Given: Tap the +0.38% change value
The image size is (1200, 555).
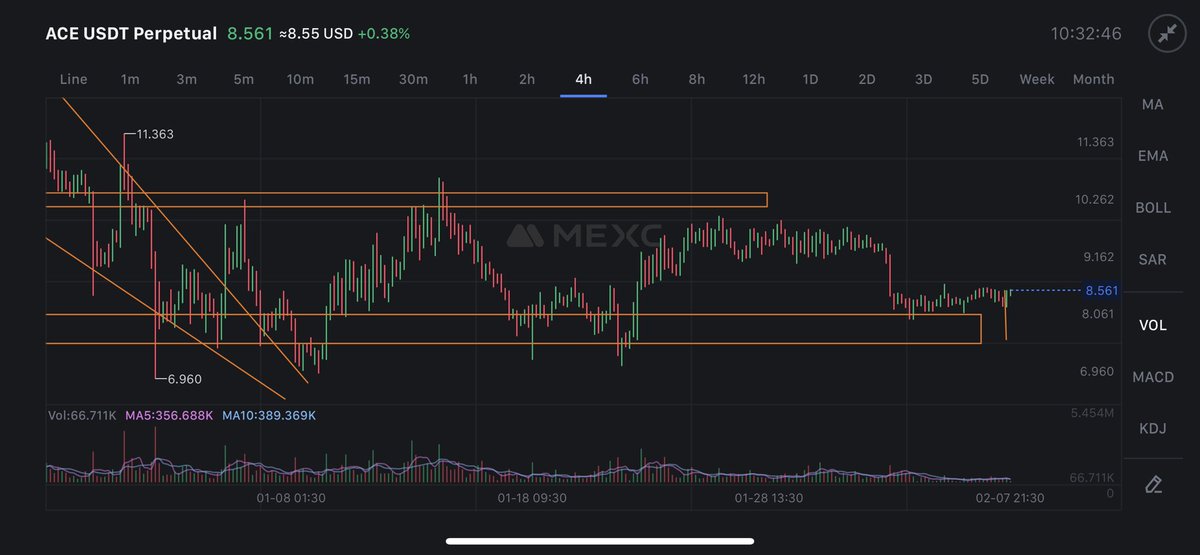Looking at the screenshot, I should click(x=384, y=34).
